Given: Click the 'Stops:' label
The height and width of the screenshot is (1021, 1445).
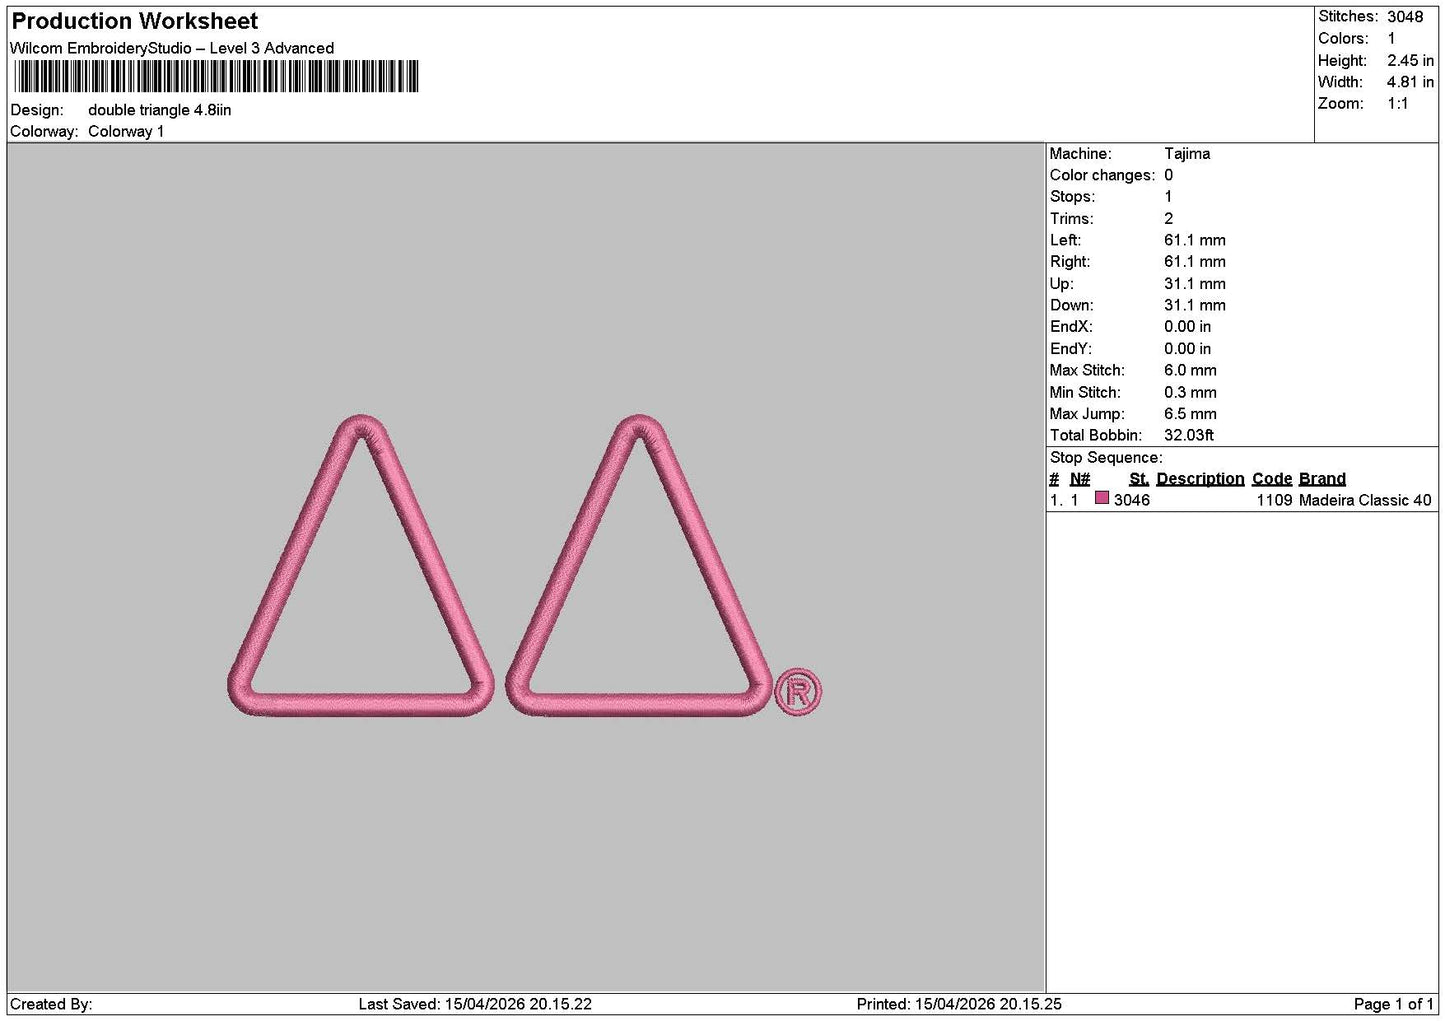Looking at the screenshot, I should click(x=1072, y=197).
